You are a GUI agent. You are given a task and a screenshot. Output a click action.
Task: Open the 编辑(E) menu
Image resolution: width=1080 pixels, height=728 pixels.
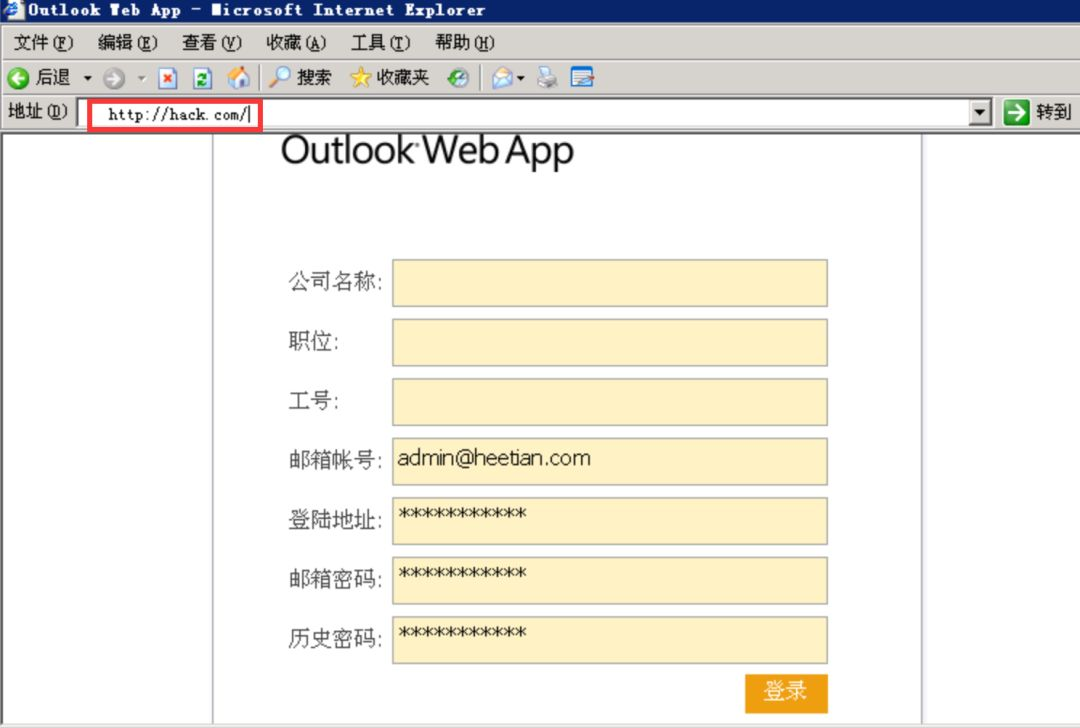coord(127,43)
